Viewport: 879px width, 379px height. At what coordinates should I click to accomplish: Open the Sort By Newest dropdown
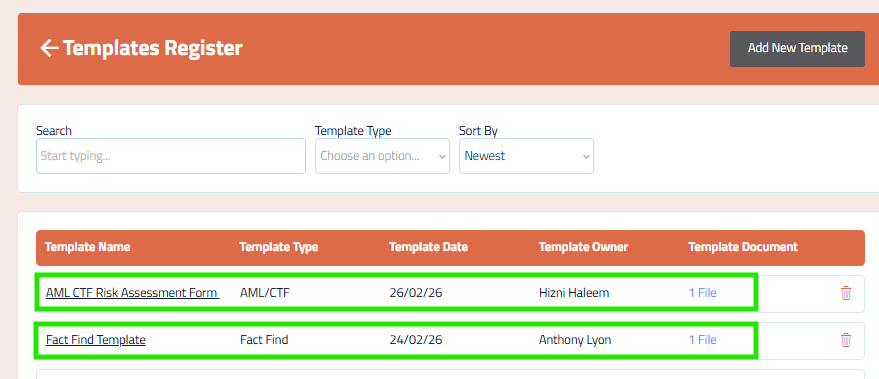[x=526, y=156]
